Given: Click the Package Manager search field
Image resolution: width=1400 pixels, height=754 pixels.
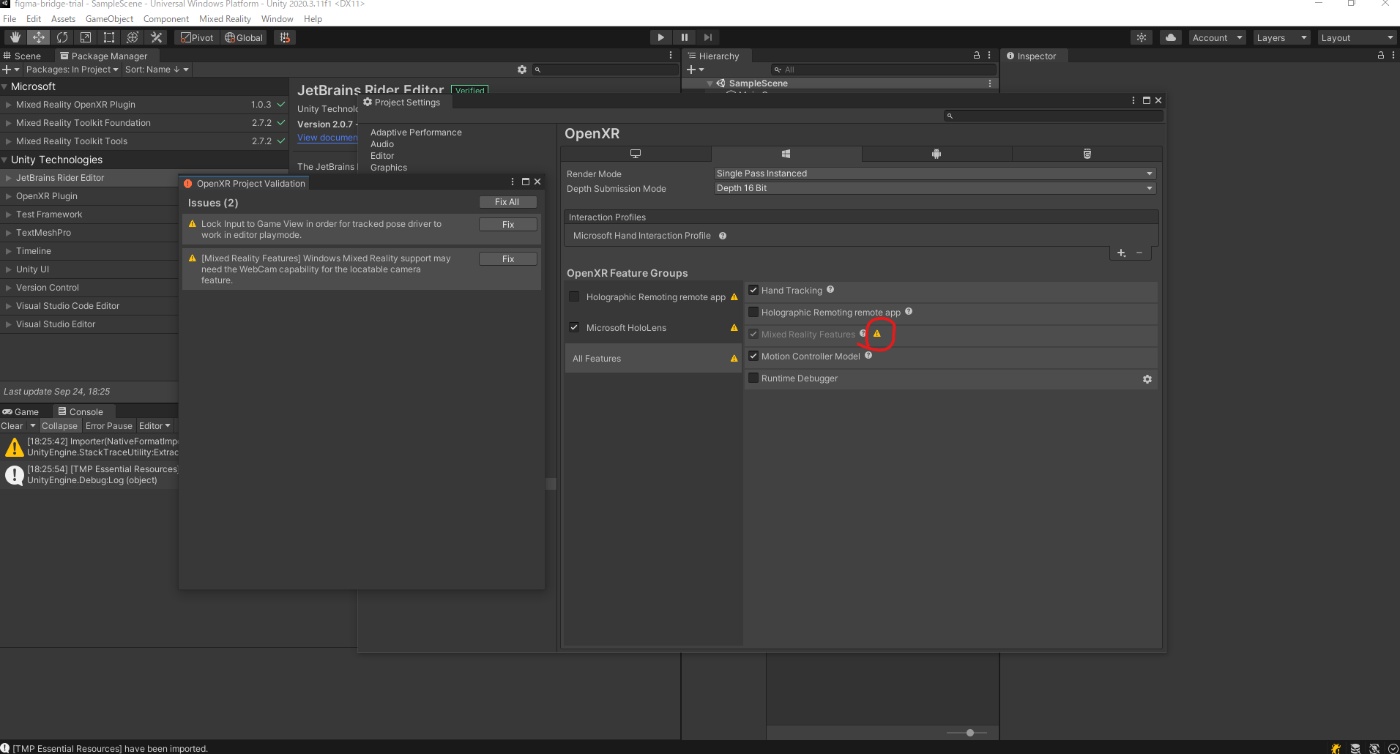Looking at the screenshot, I should (x=605, y=69).
